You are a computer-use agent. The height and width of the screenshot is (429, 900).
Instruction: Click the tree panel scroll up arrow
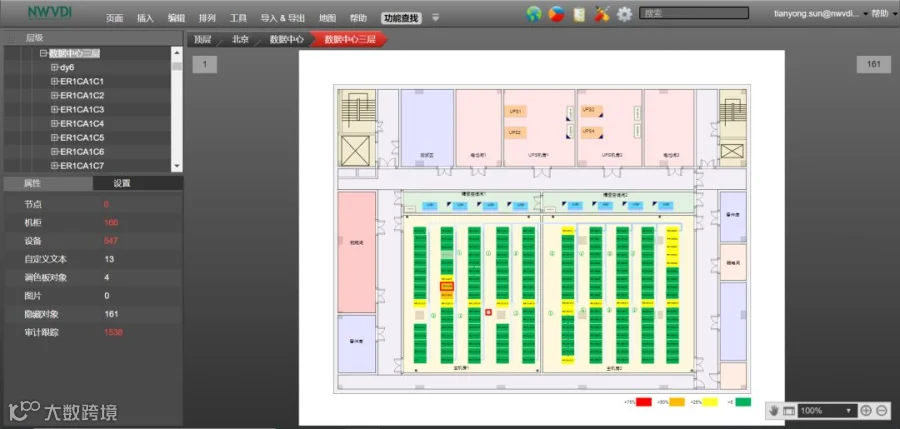[x=177, y=53]
